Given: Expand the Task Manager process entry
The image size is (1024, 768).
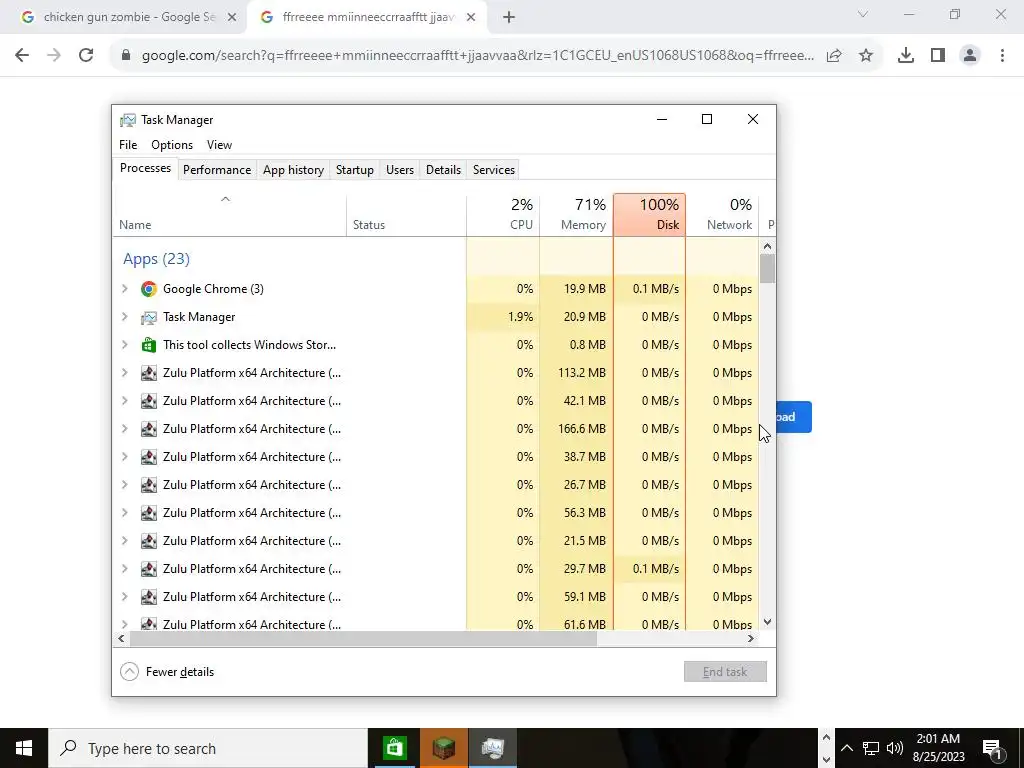Looking at the screenshot, I should pos(125,317).
